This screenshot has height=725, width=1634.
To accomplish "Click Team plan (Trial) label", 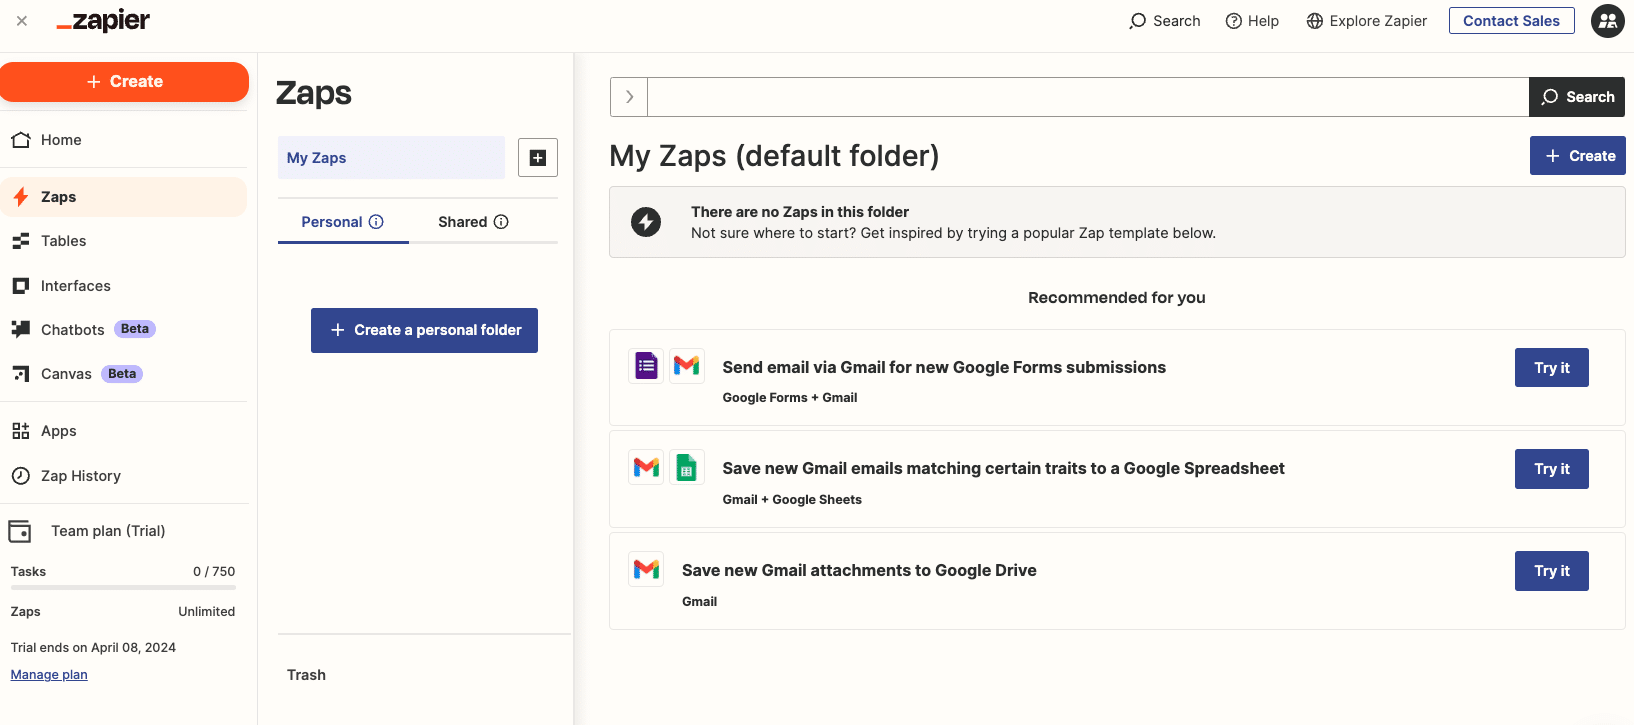I will tap(108, 531).
